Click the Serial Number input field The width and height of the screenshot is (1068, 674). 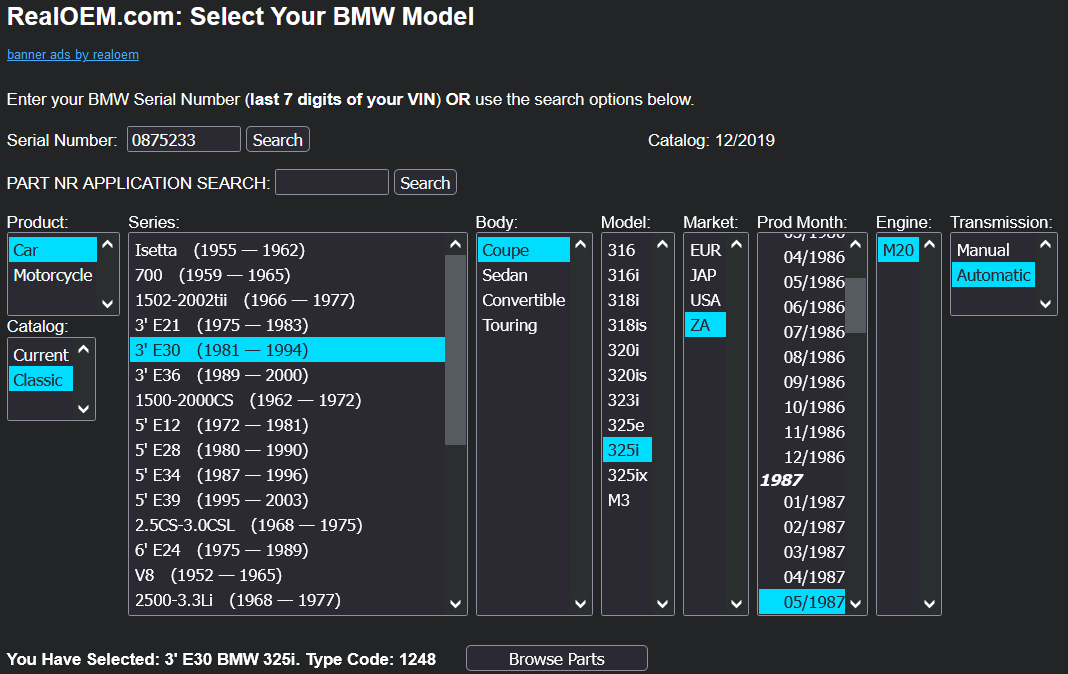click(184, 140)
